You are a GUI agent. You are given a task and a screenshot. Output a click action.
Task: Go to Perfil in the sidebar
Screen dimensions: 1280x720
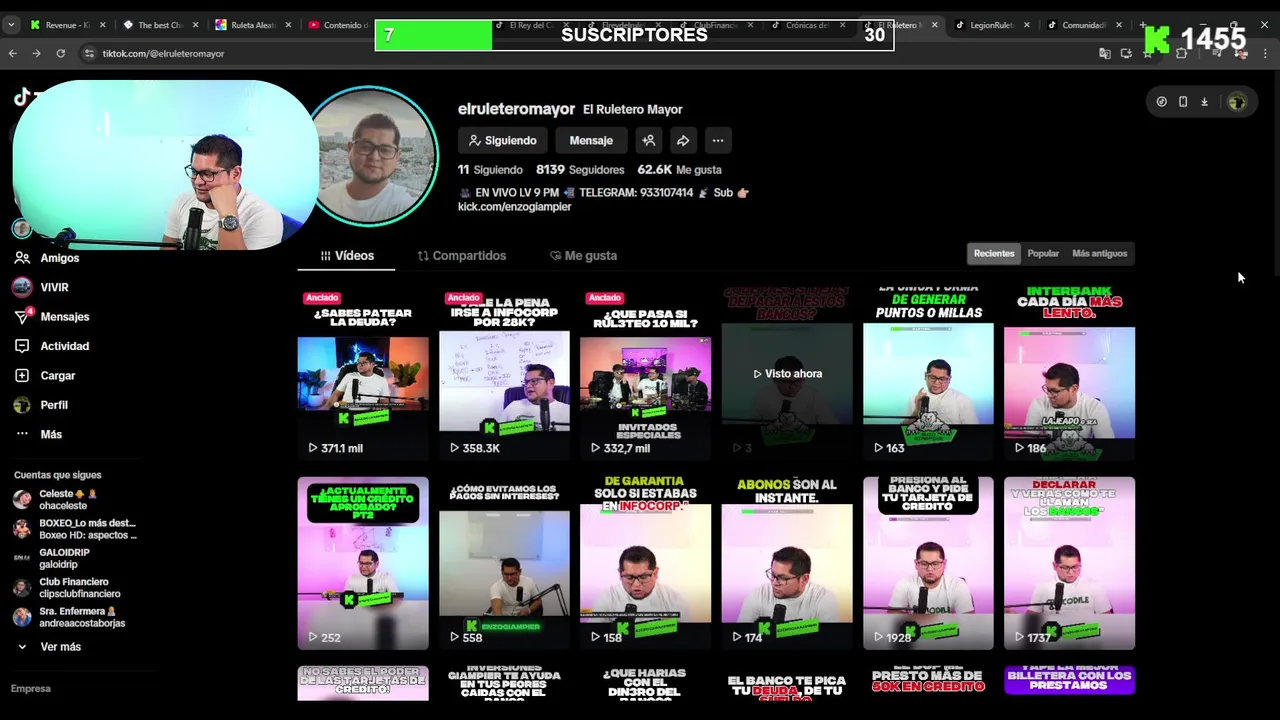coord(41,405)
